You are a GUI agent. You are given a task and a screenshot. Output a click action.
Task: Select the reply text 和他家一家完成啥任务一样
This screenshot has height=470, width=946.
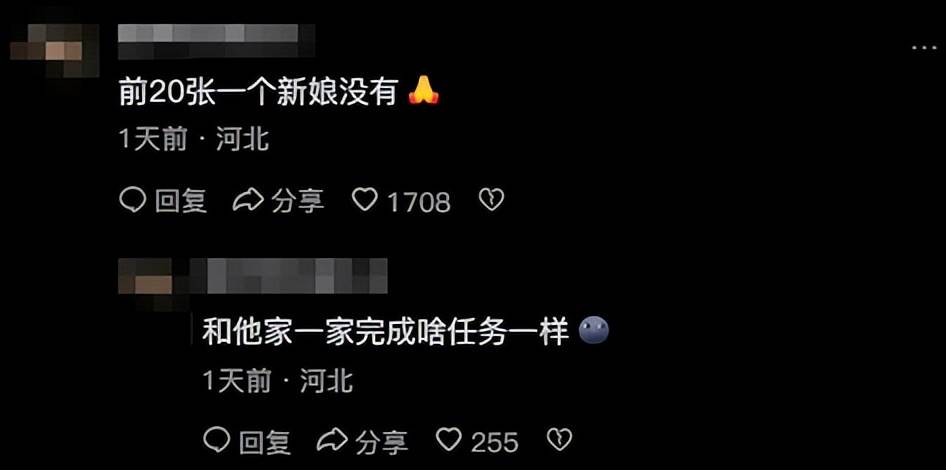pos(386,332)
